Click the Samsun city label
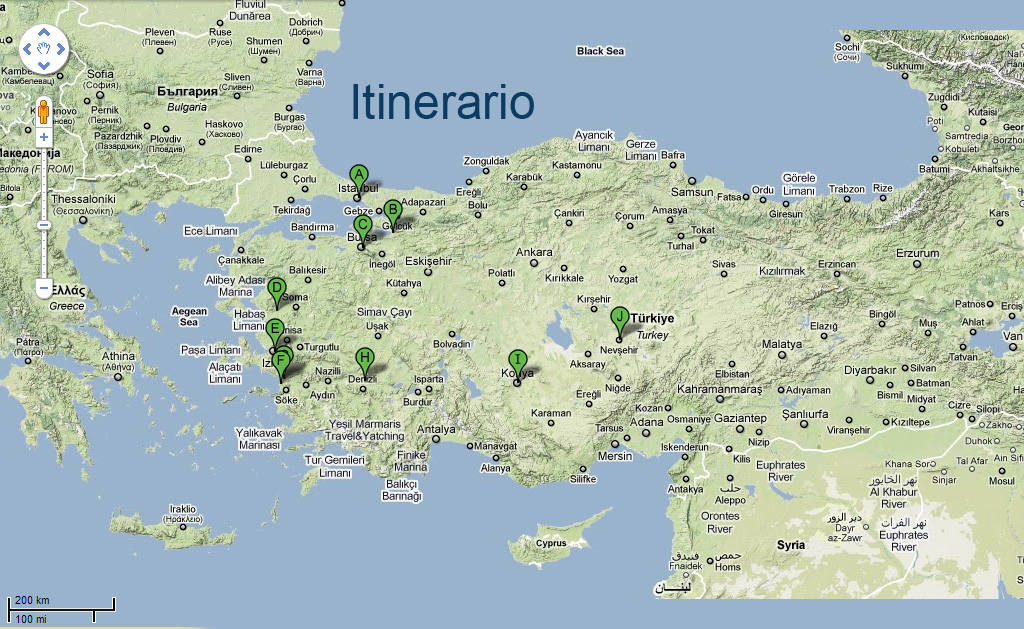Screen dimensions: 1024x629 point(692,192)
